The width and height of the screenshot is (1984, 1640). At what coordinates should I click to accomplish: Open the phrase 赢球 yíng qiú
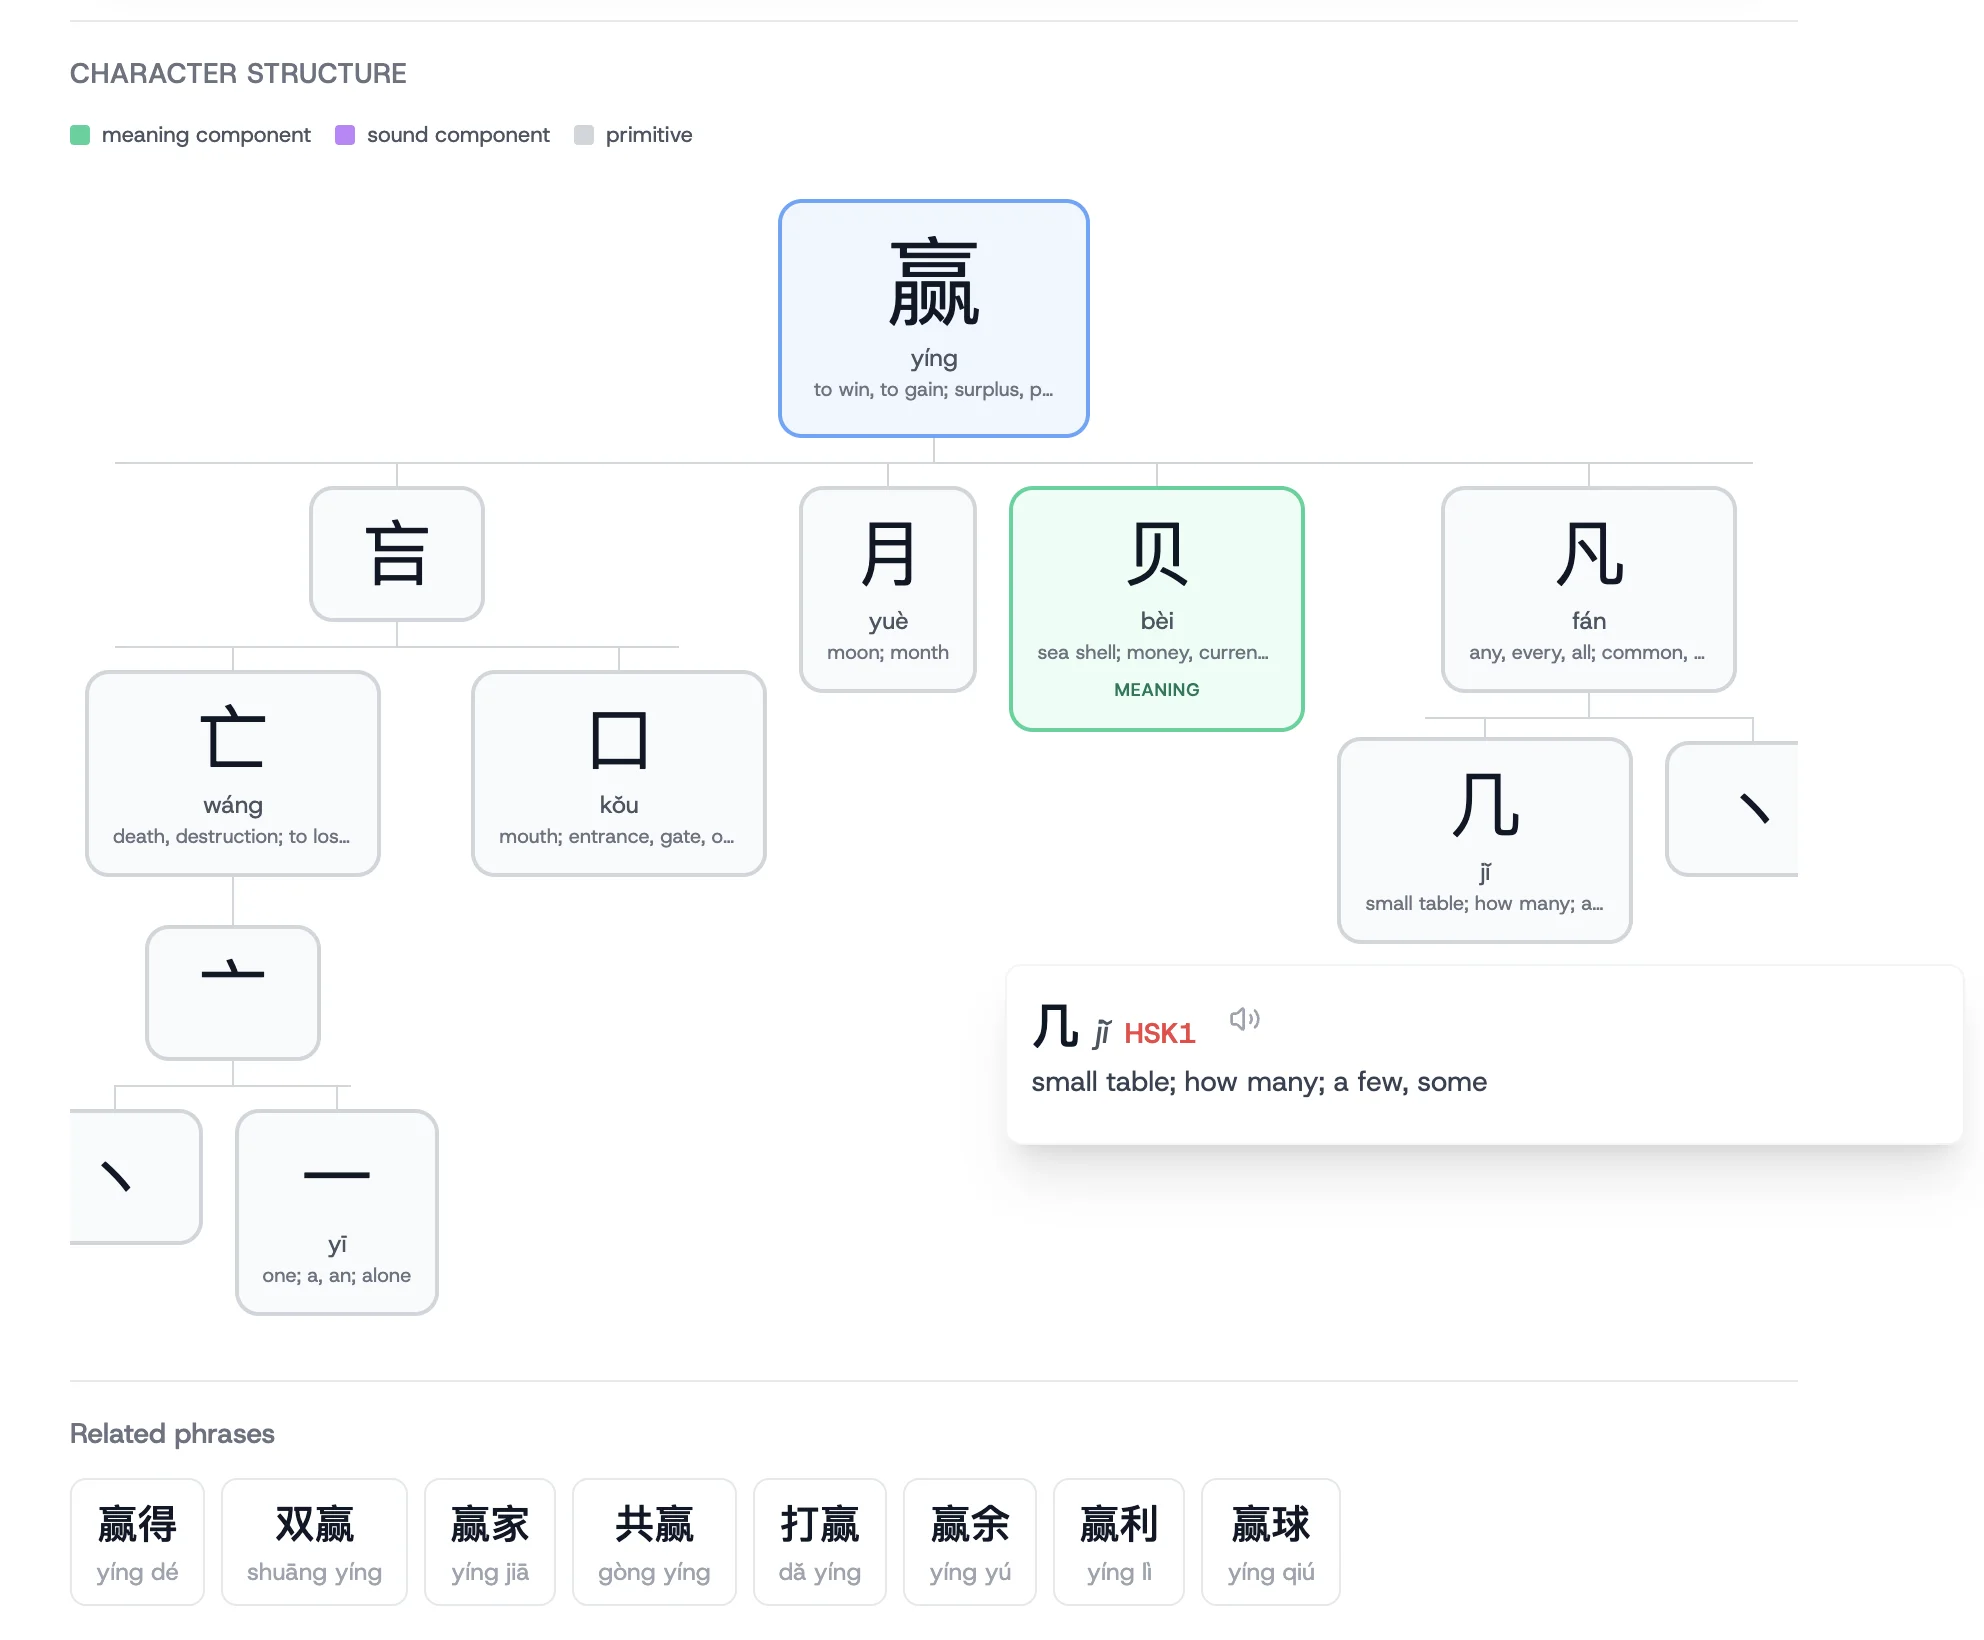(1270, 1541)
